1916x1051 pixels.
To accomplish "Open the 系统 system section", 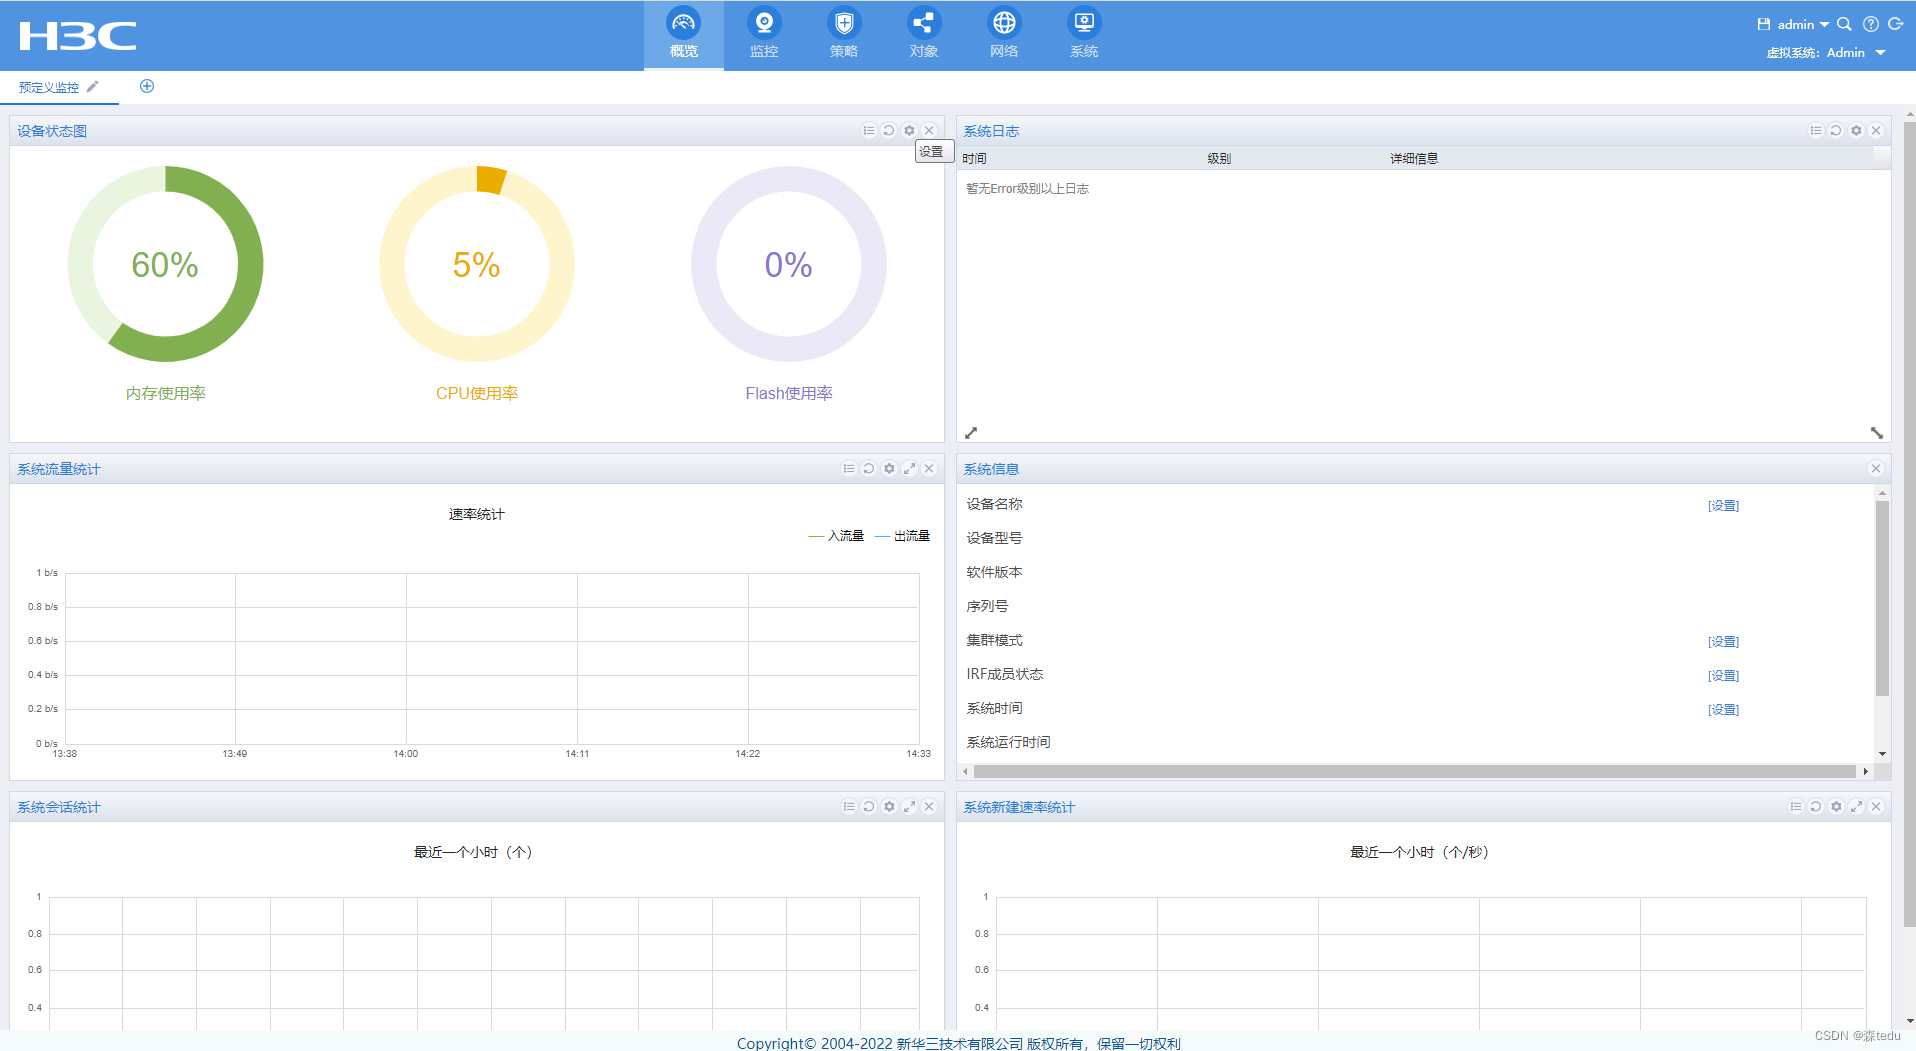I will [1084, 35].
